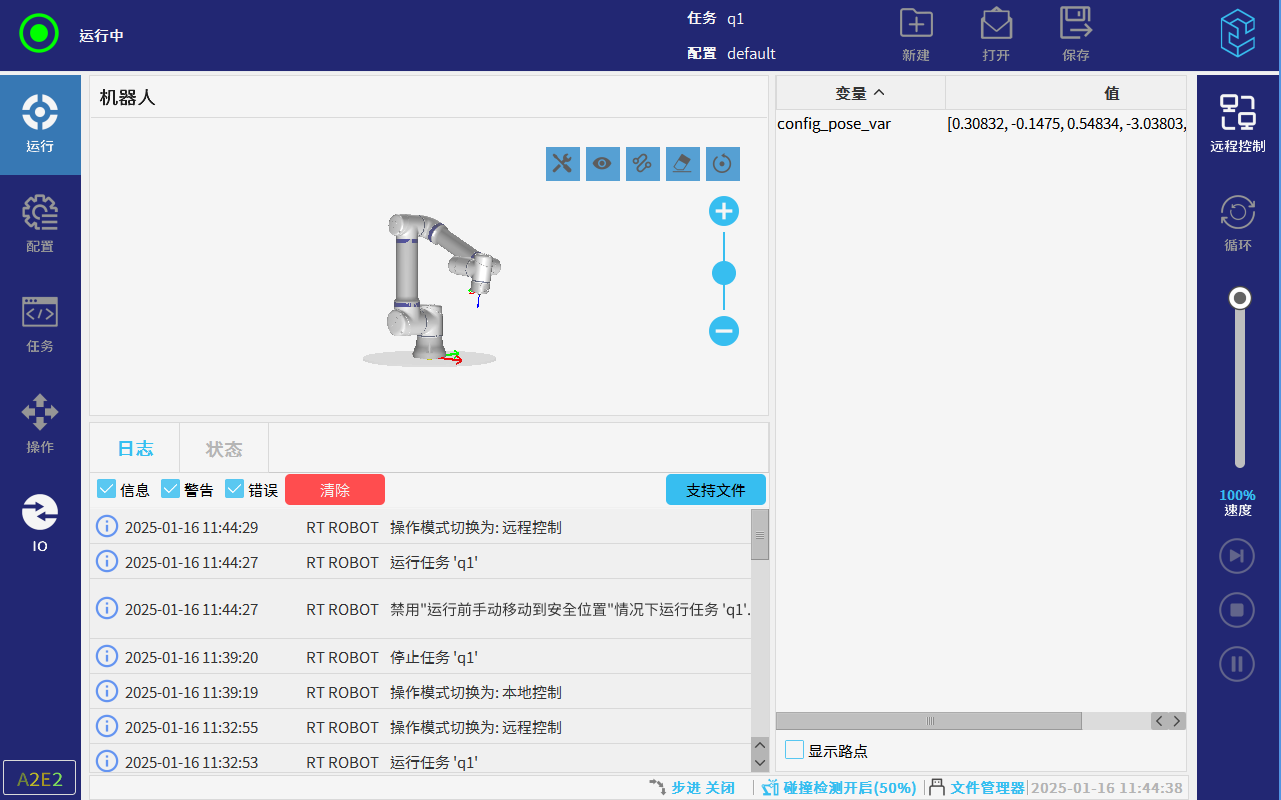Click the speed slider handle
Image resolution: width=1281 pixels, height=800 pixels.
tap(1240, 298)
